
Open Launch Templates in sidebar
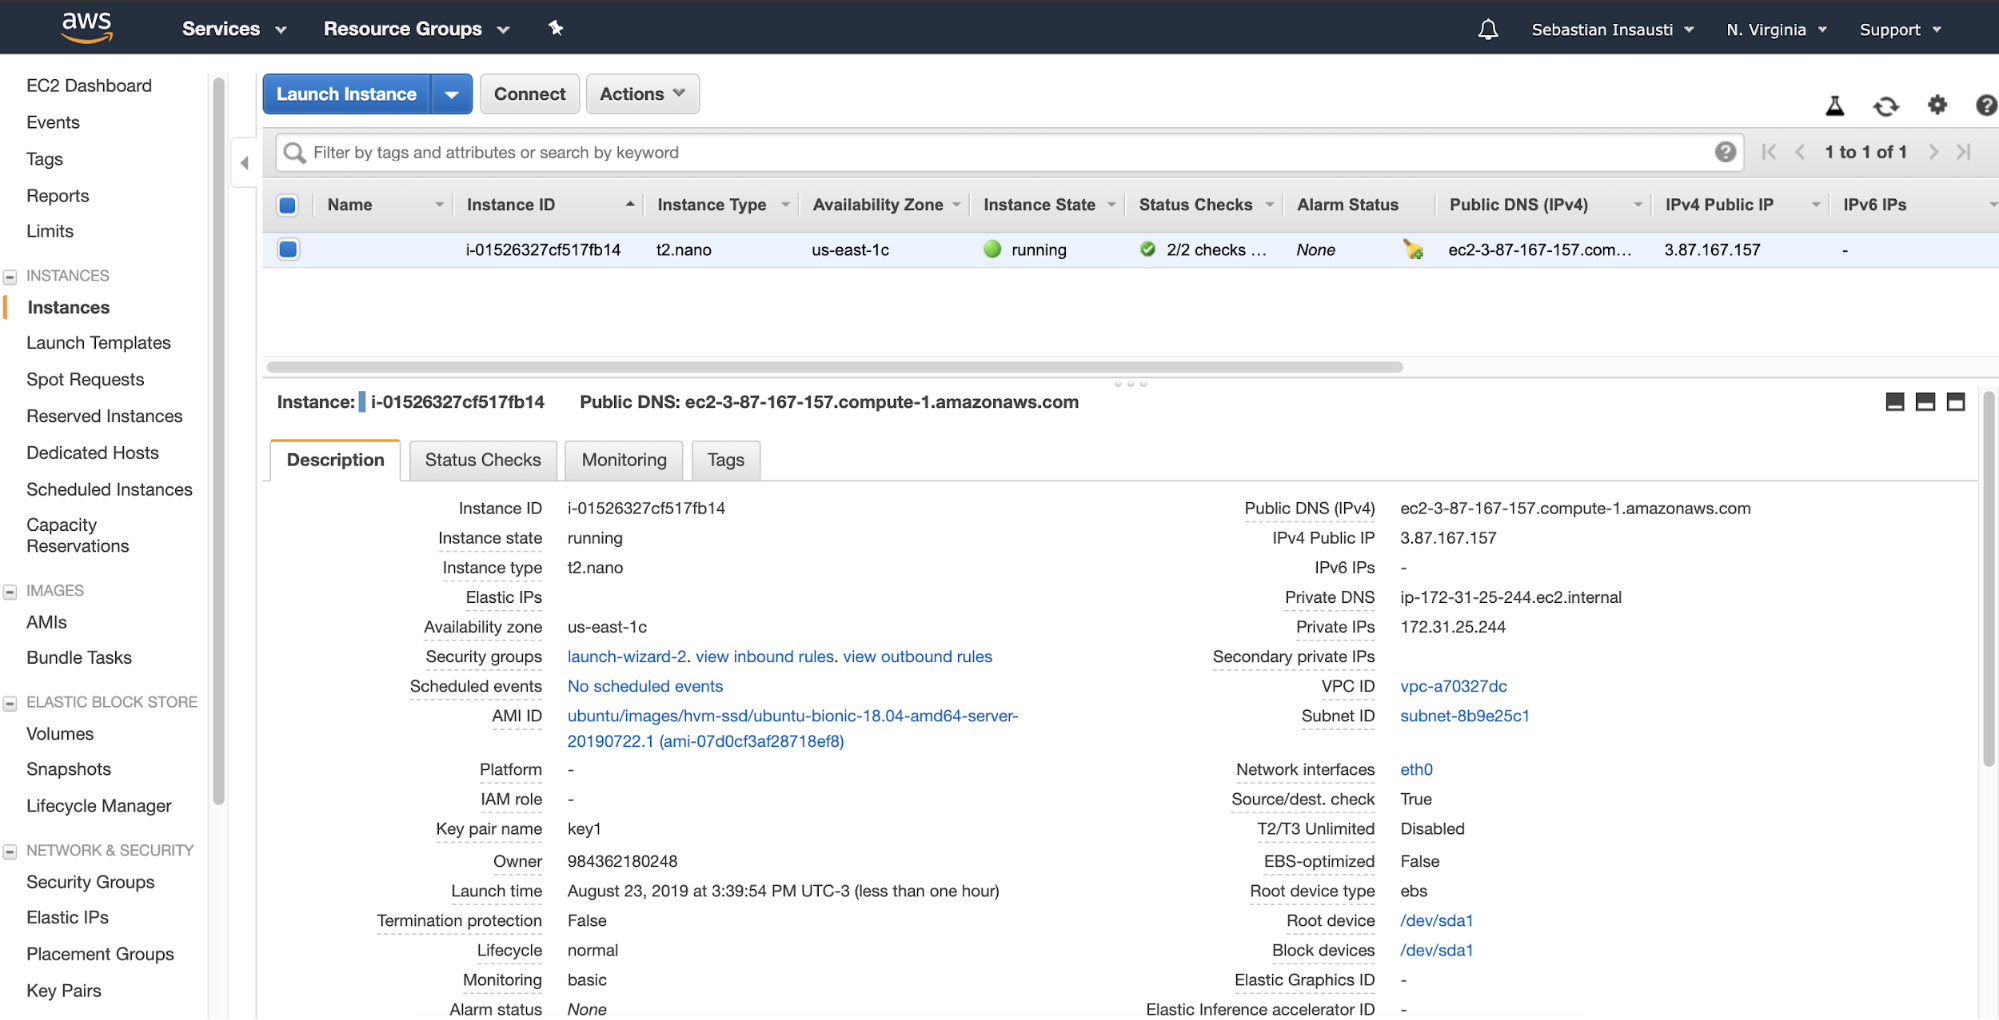(x=99, y=343)
